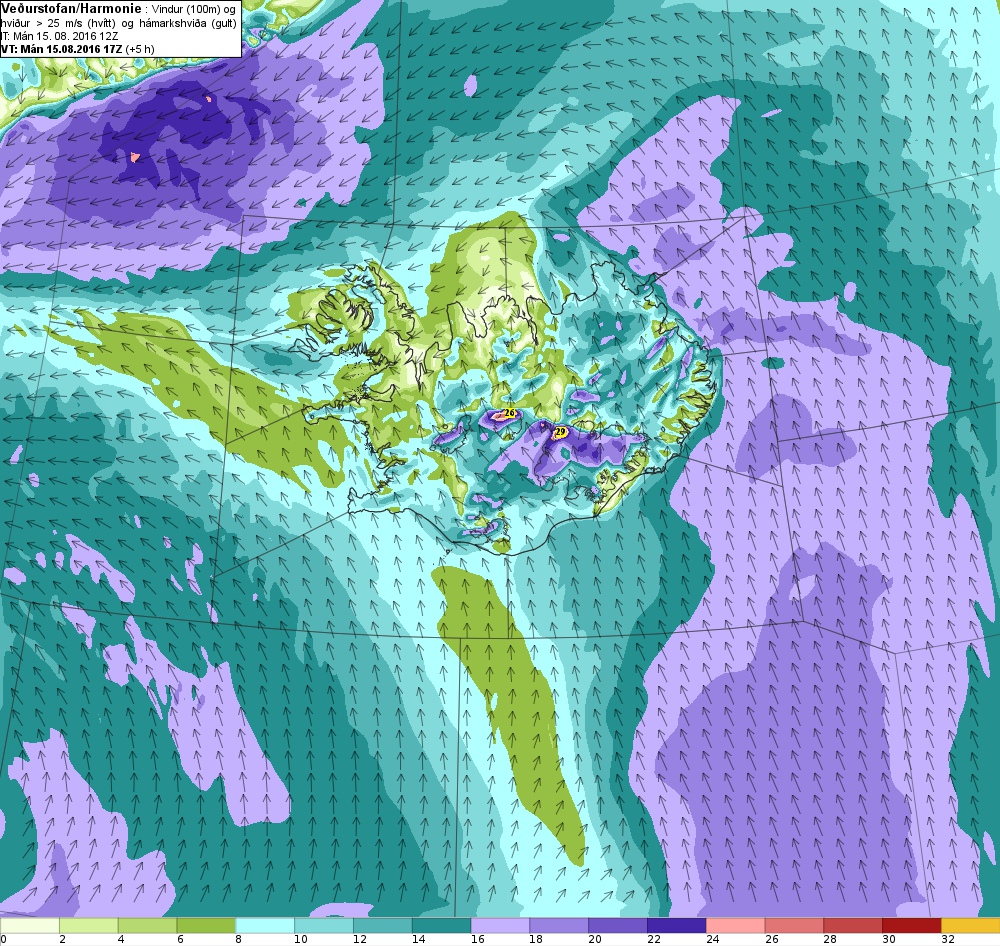The width and height of the screenshot is (1000, 946).
Task: Click the dark red 30–32 m/s legend swatch
Action: point(911,926)
